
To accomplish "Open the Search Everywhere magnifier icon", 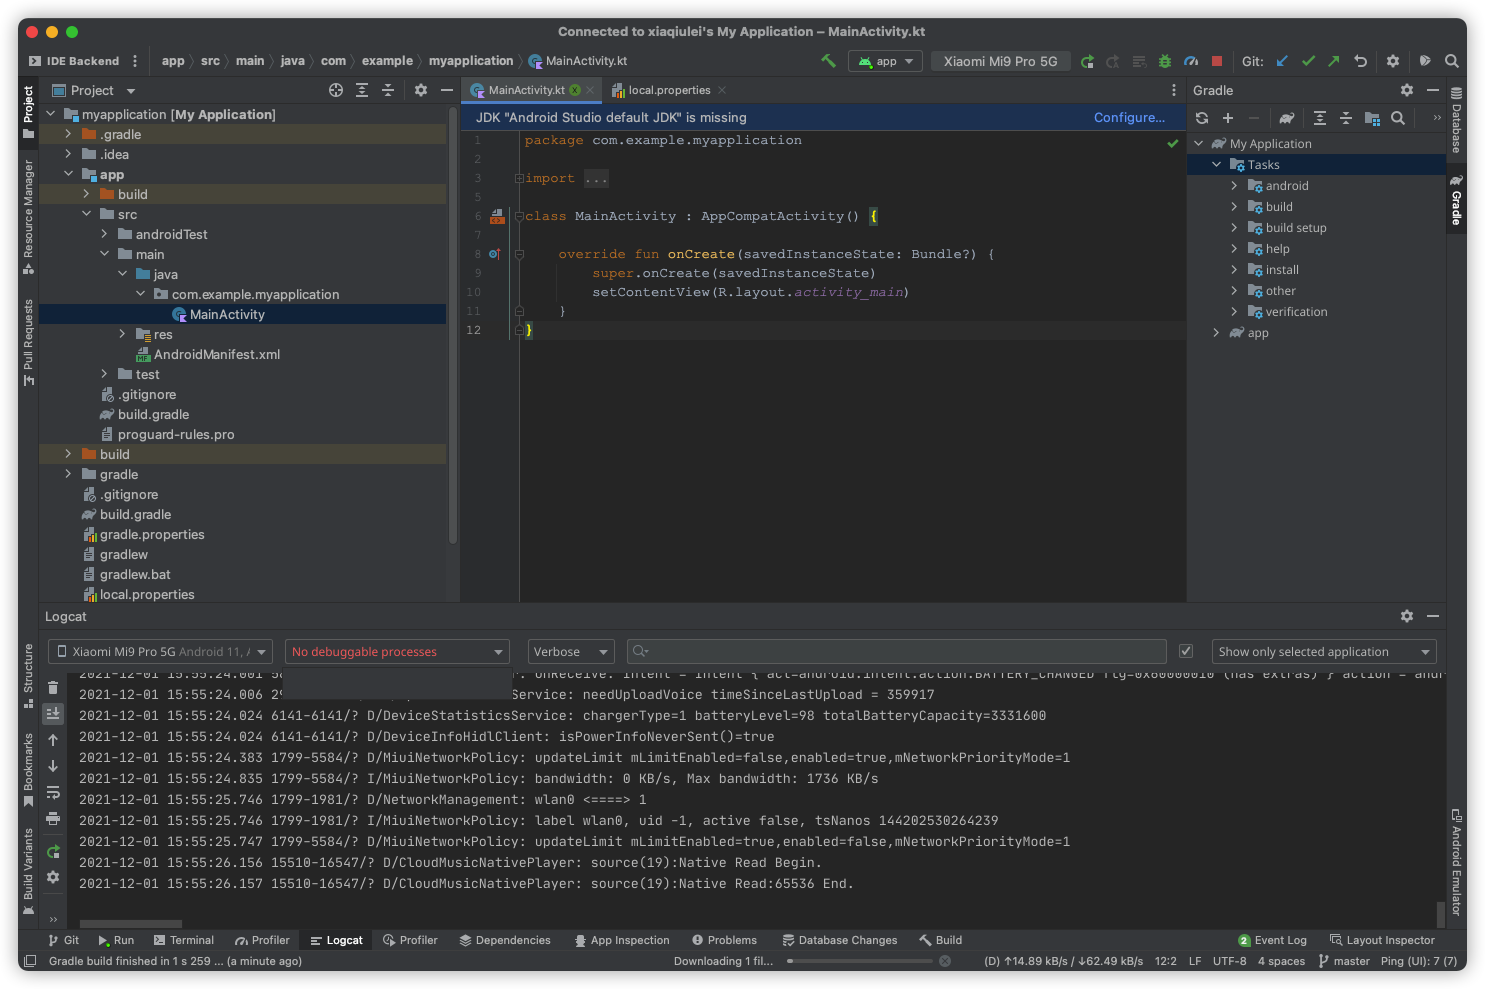I will (1451, 61).
